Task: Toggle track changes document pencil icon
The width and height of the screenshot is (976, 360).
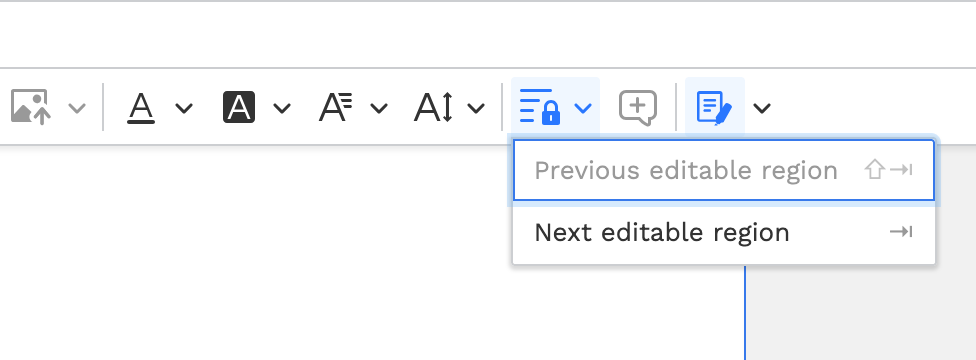Action: (x=715, y=108)
